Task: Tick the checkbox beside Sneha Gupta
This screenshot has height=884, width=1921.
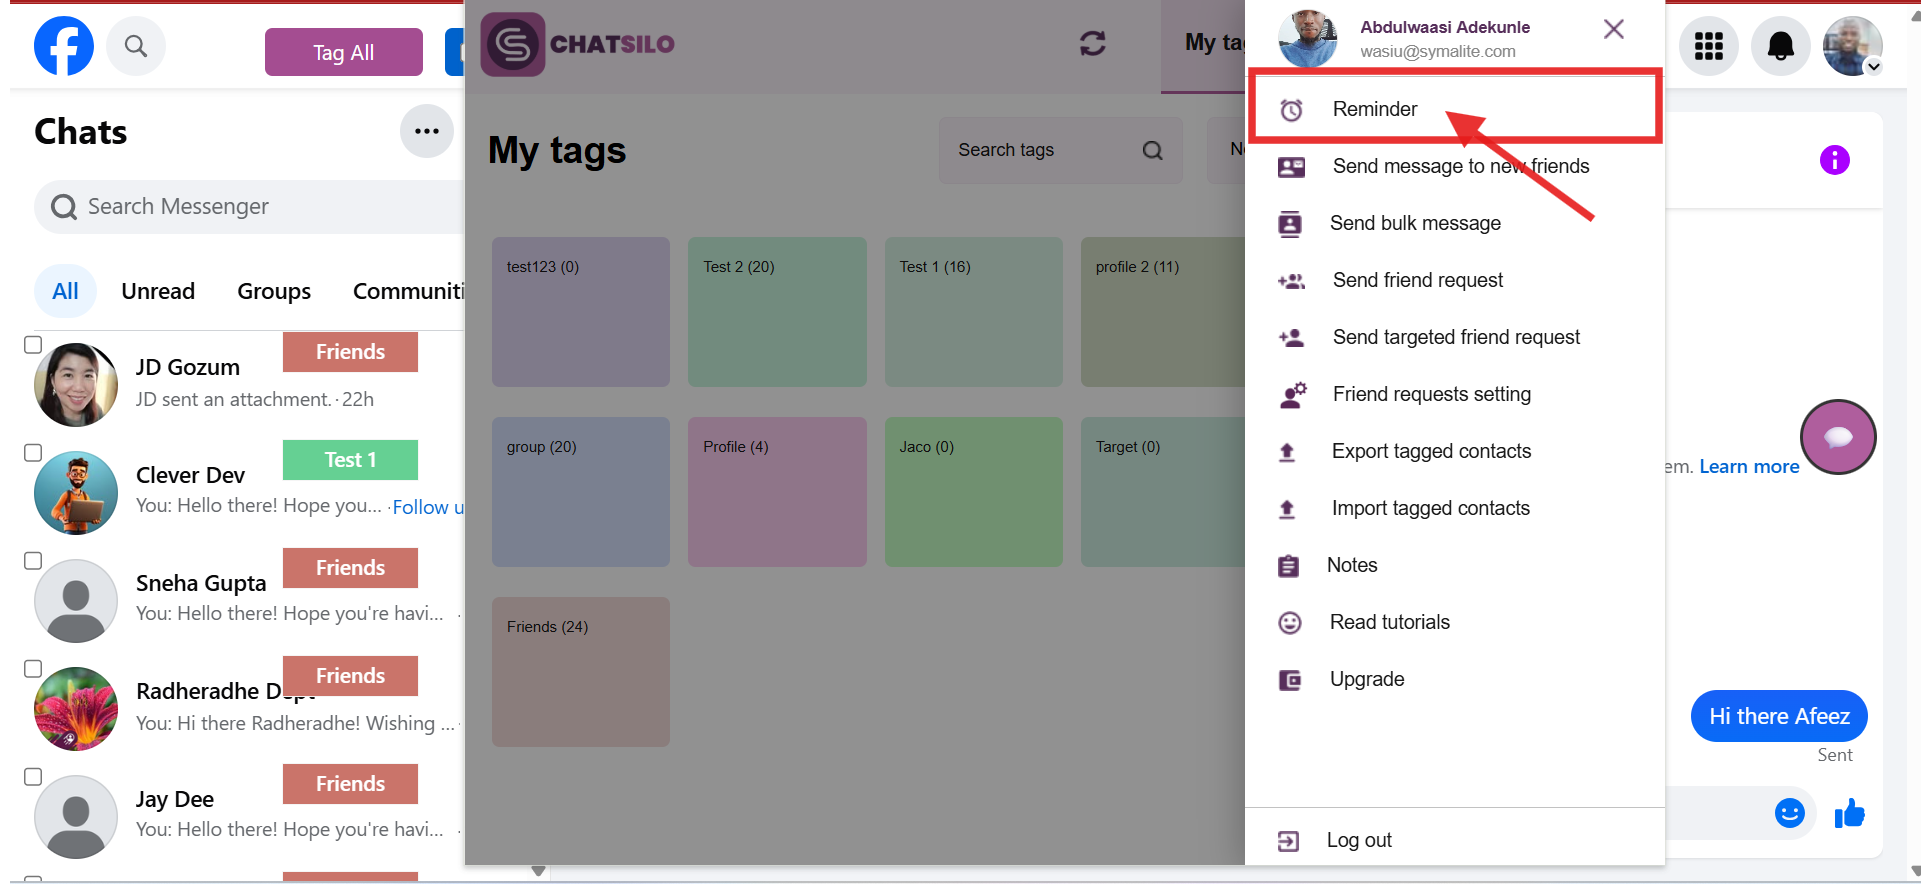Action: [x=33, y=561]
